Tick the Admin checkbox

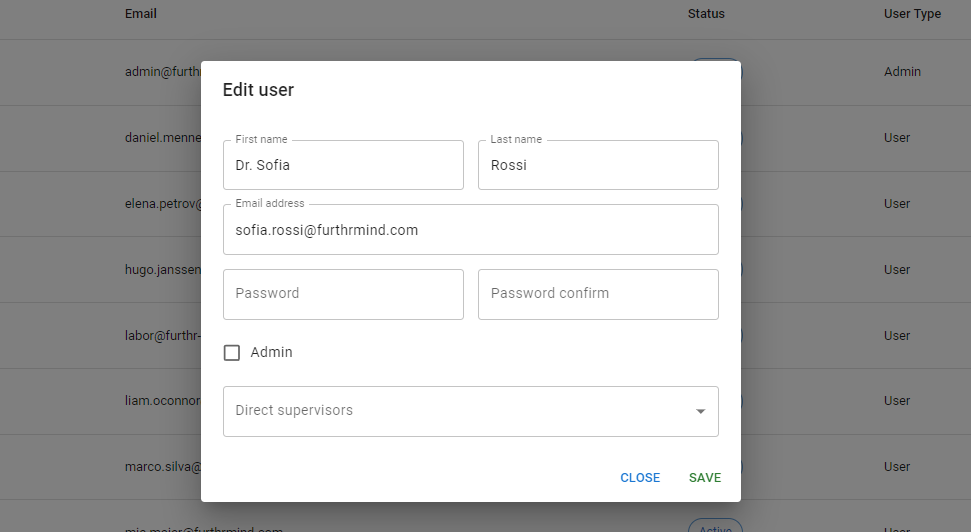232,353
